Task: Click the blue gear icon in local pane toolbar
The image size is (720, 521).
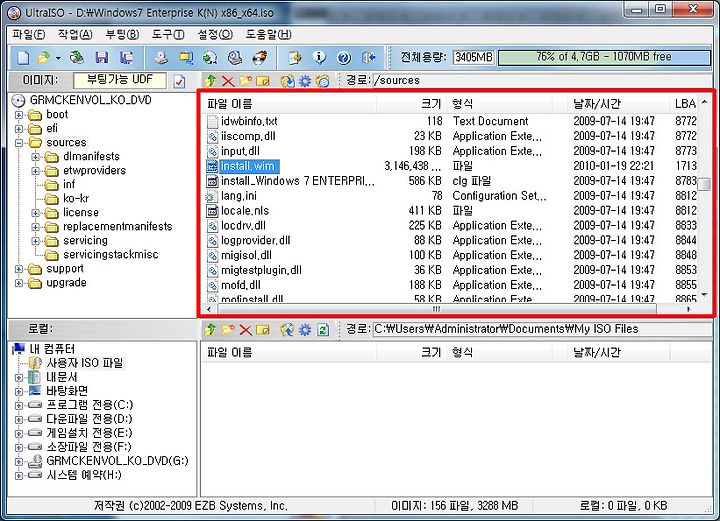Action: [x=305, y=330]
